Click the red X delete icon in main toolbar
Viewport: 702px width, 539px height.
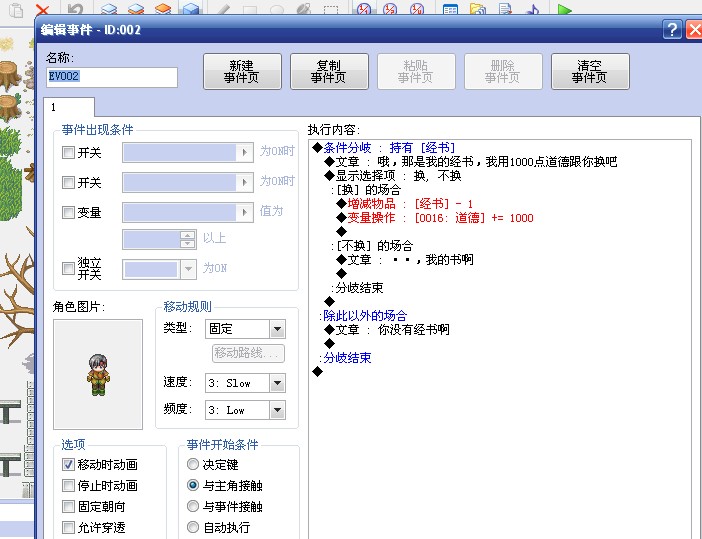pyautogui.click(x=43, y=9)
